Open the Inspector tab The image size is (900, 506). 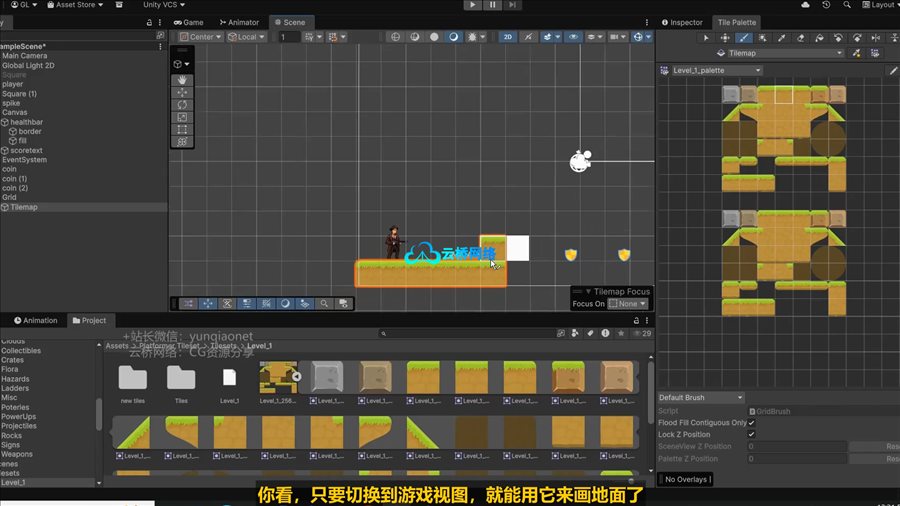click(x=681, y=22)
